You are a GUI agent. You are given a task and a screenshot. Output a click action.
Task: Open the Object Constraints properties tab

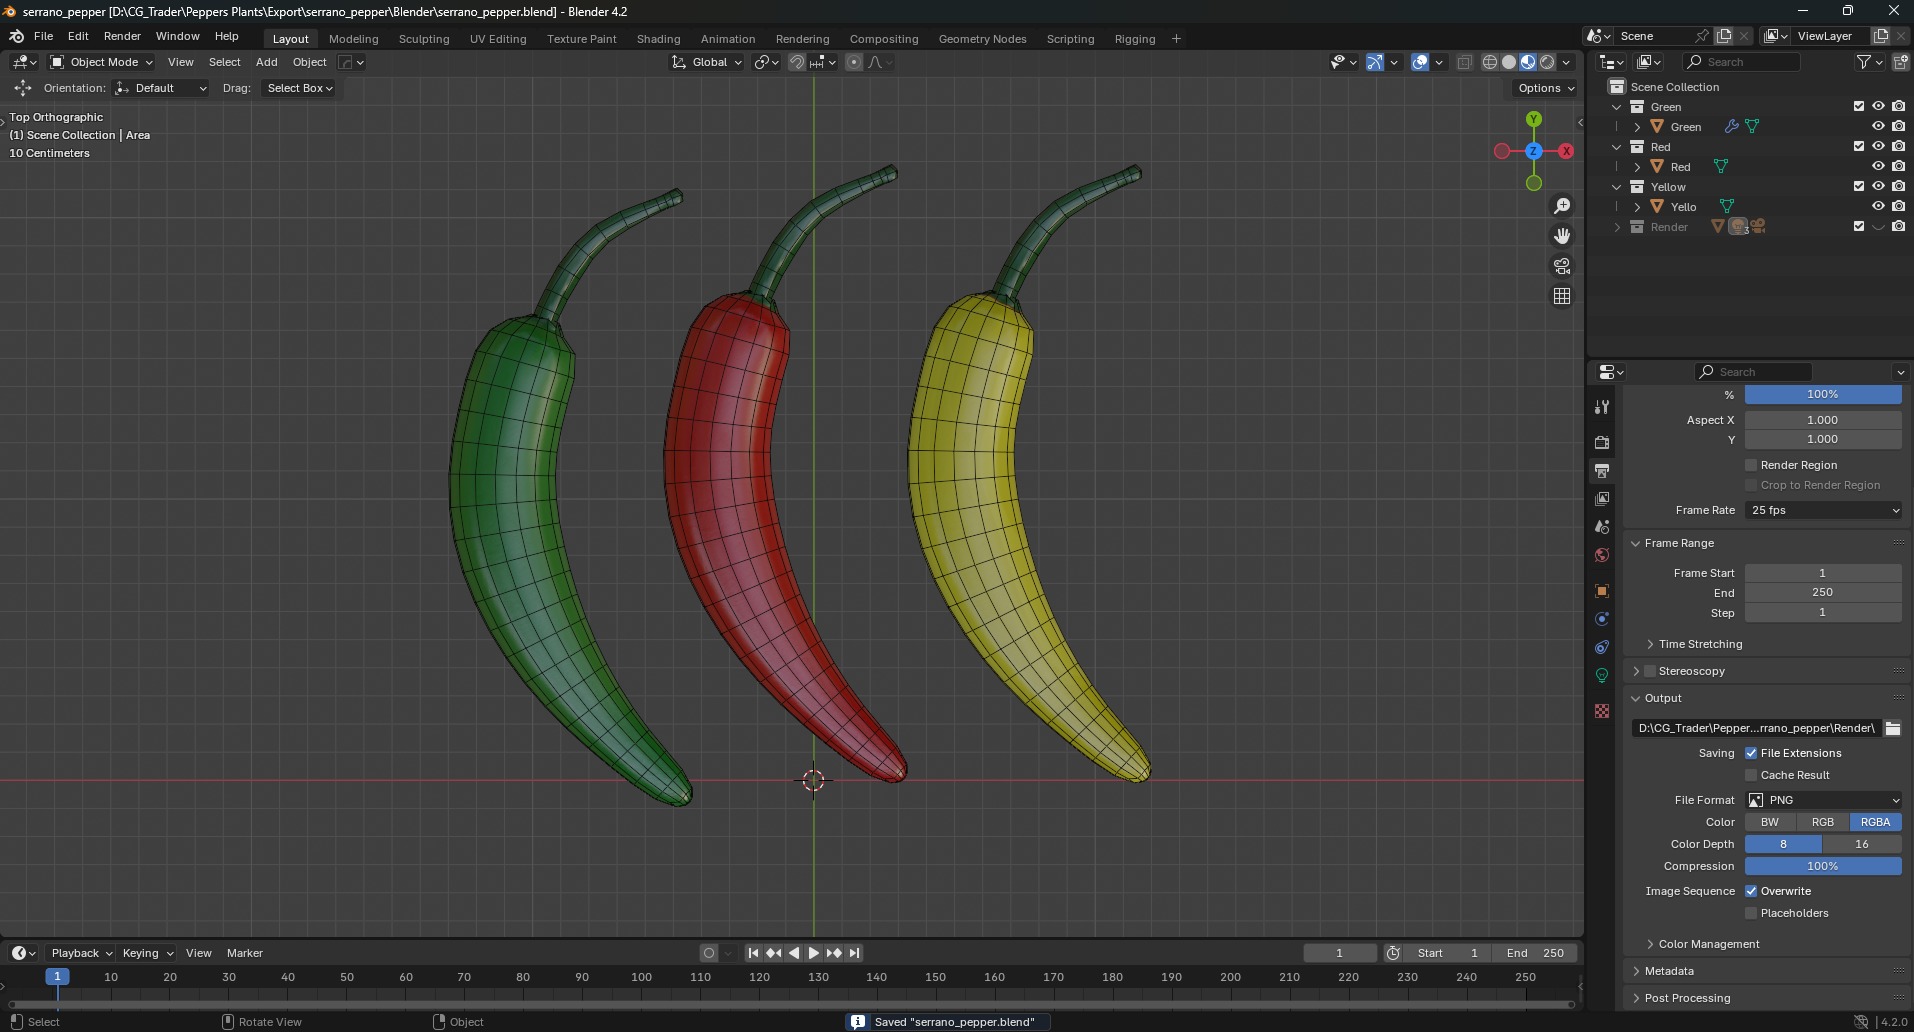pos(1602,647)
